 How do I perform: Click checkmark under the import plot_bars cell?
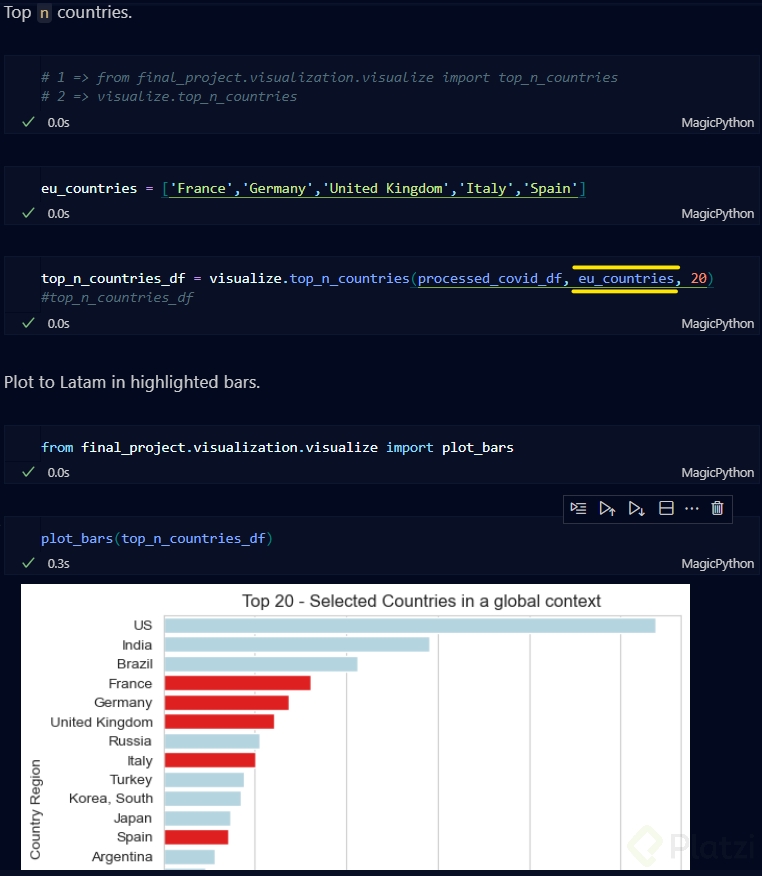(28, 472)
